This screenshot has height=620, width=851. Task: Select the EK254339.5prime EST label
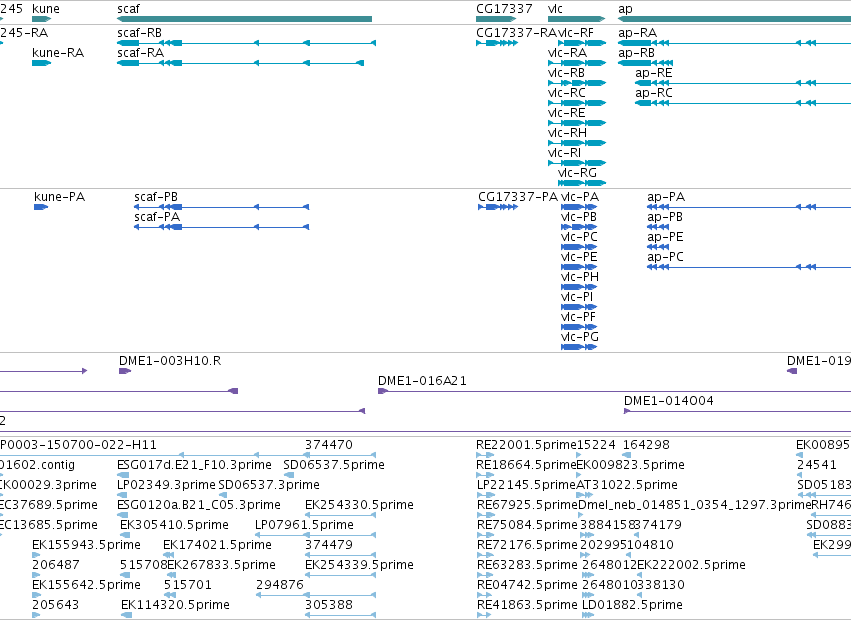point(359,565)
